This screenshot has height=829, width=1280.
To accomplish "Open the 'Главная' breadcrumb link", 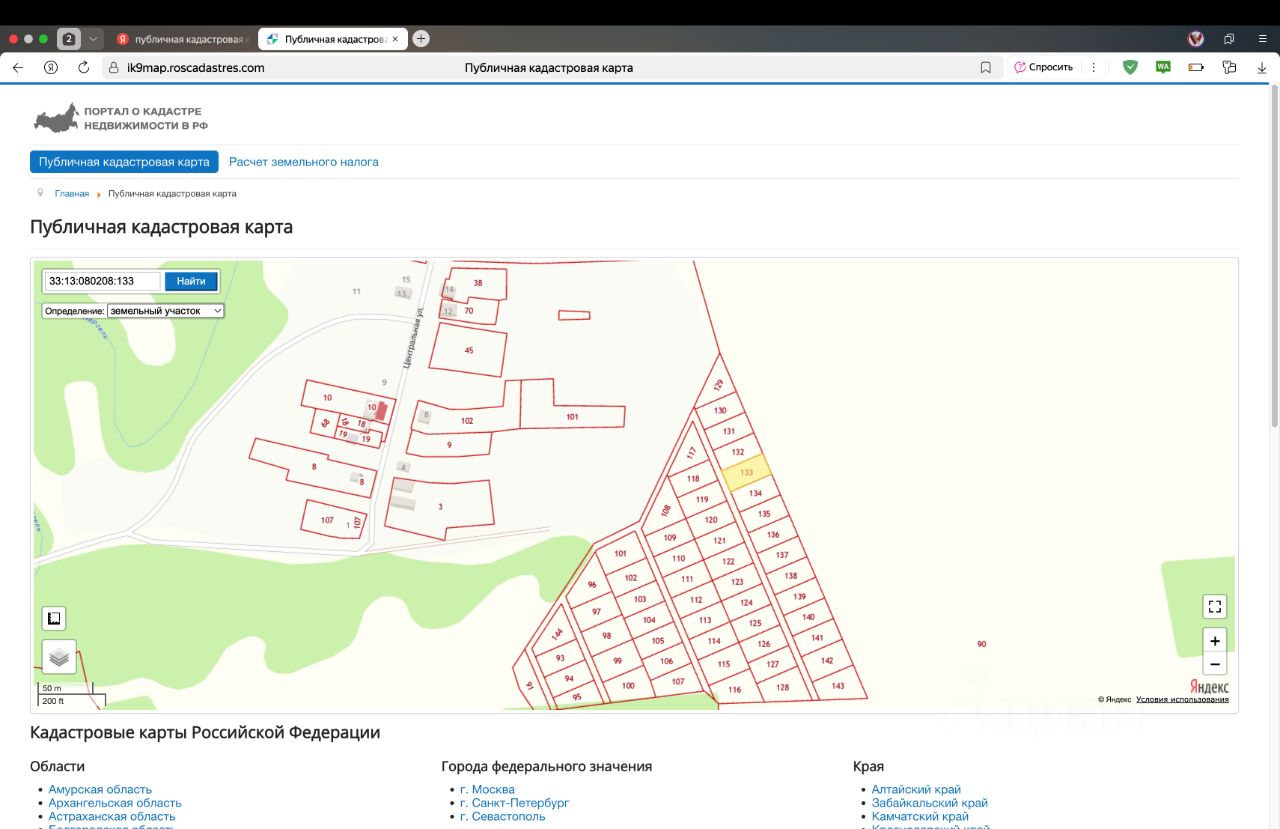I will (x=71, y=193).
